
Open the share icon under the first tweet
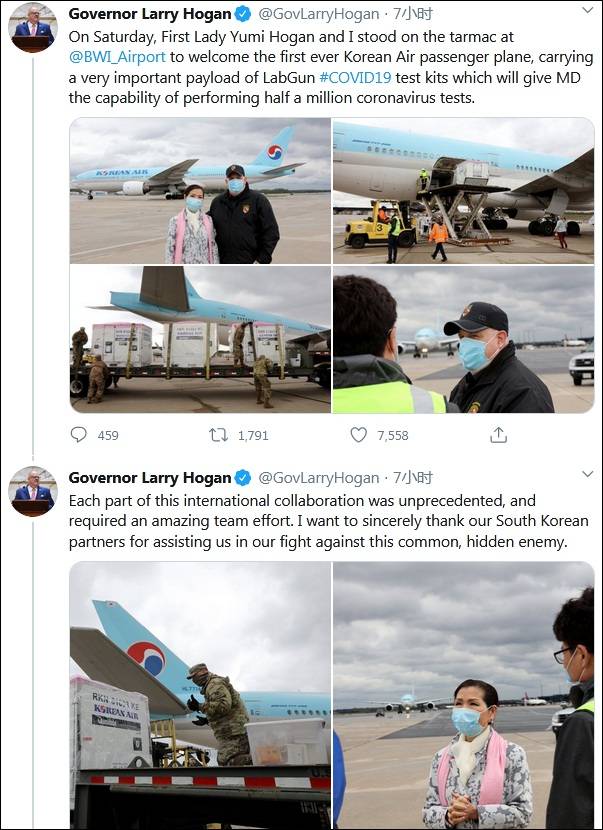point(498,435)
